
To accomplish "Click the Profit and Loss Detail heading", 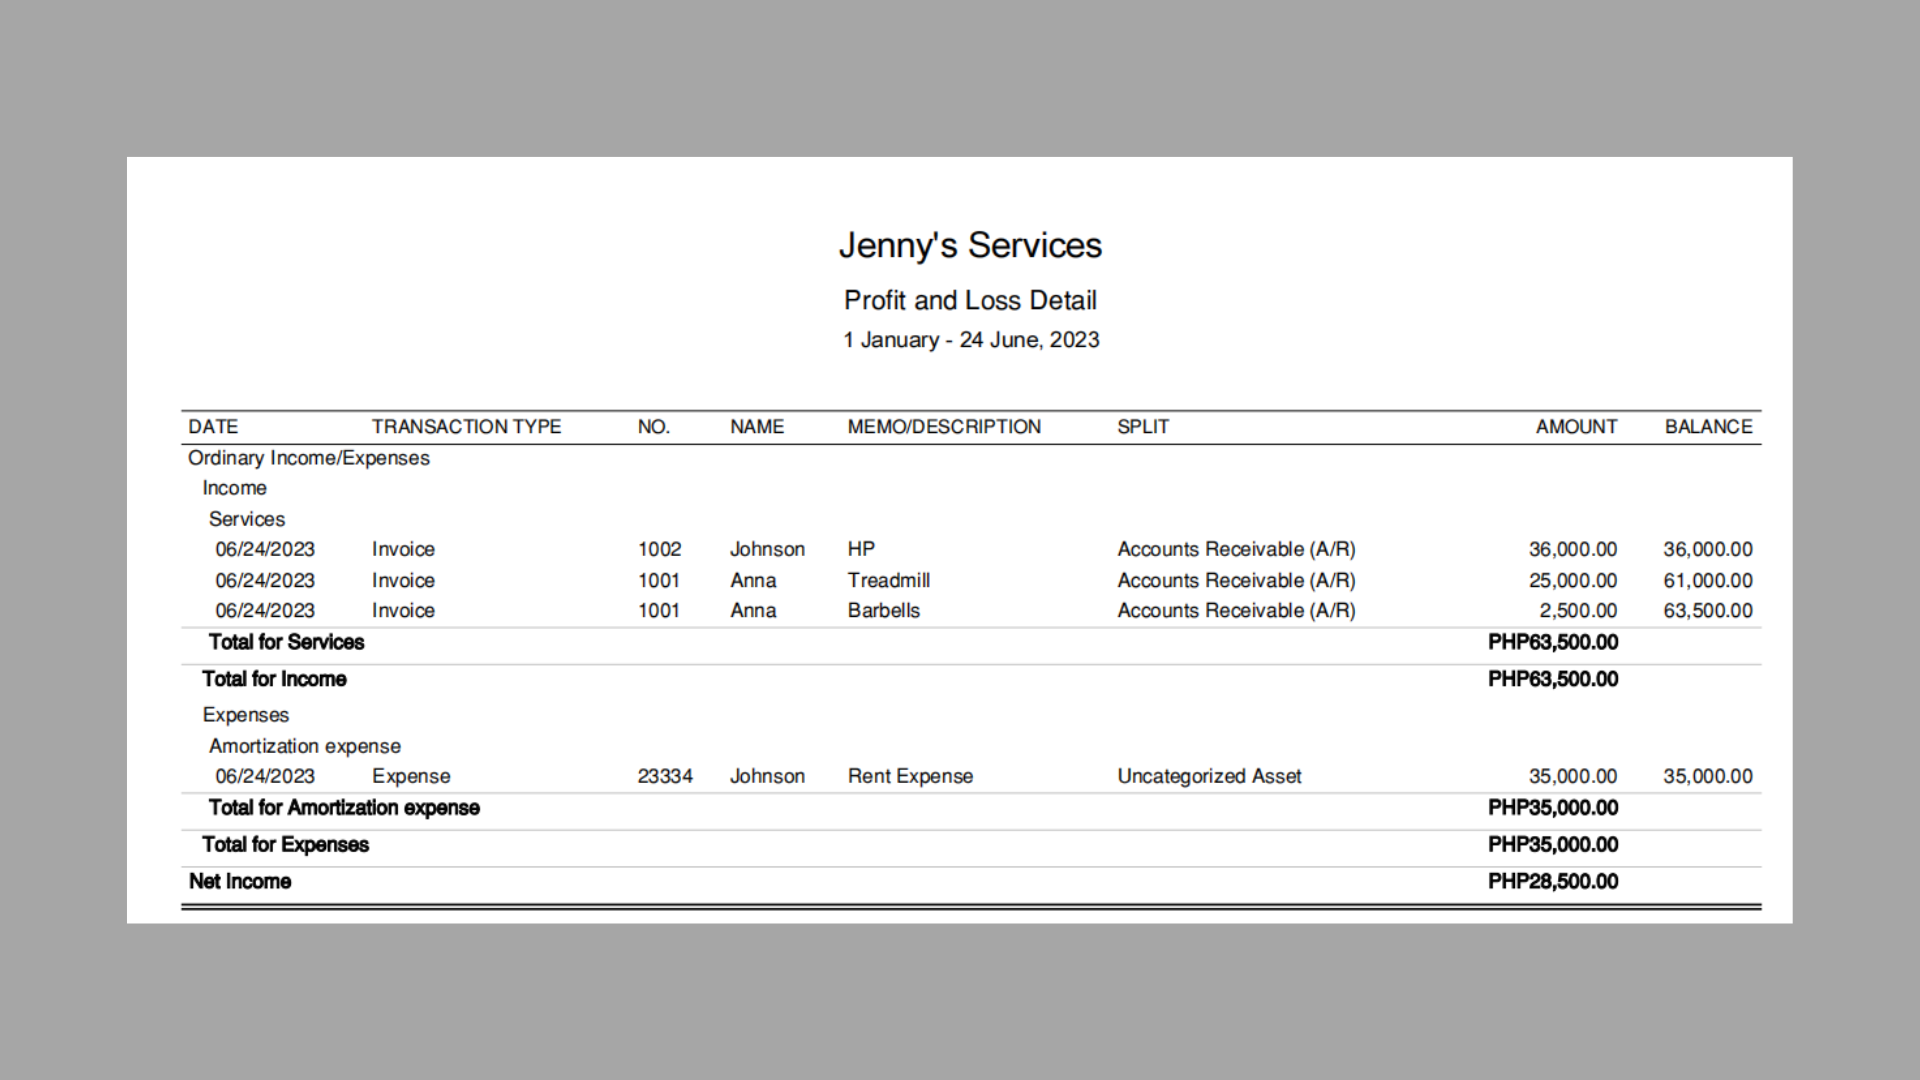I will (969, 300).
